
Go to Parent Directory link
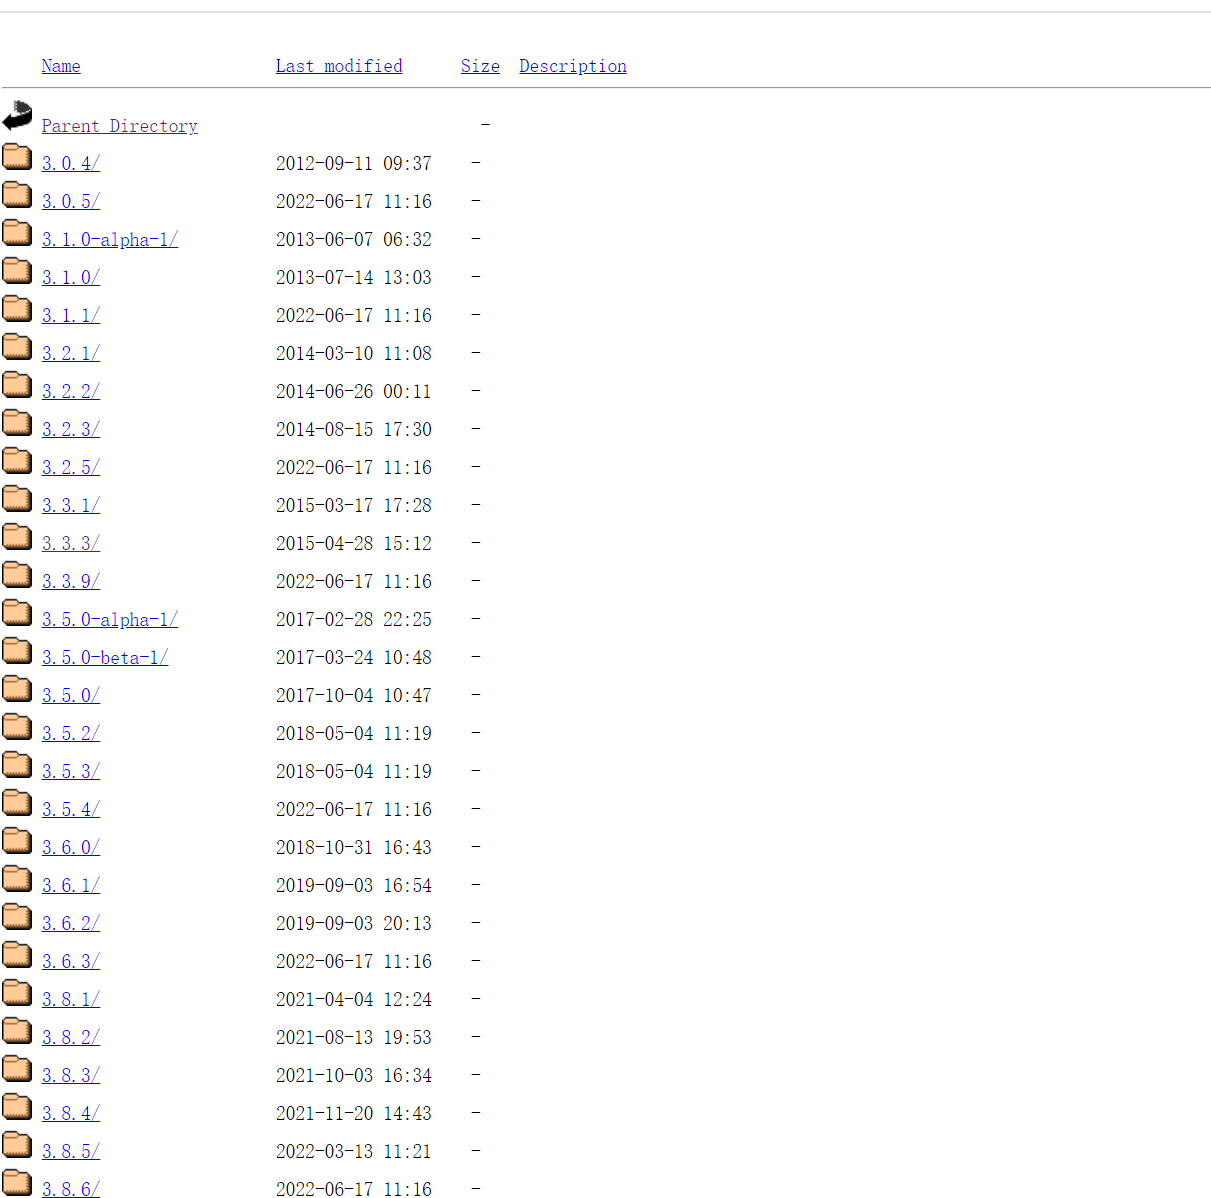click(x=120, y=126)
